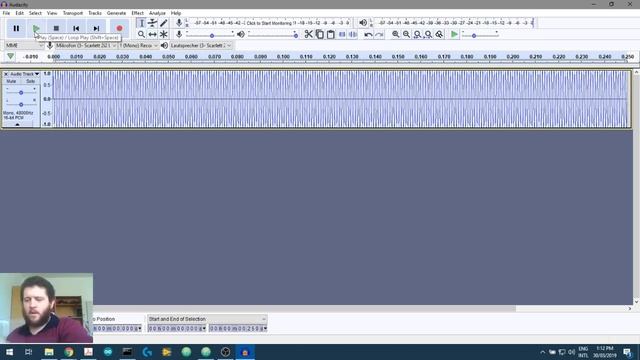Viewport: 640px width, 360px height.
Task: Open Chrome from the taskbar
Action: click(69, 352)
